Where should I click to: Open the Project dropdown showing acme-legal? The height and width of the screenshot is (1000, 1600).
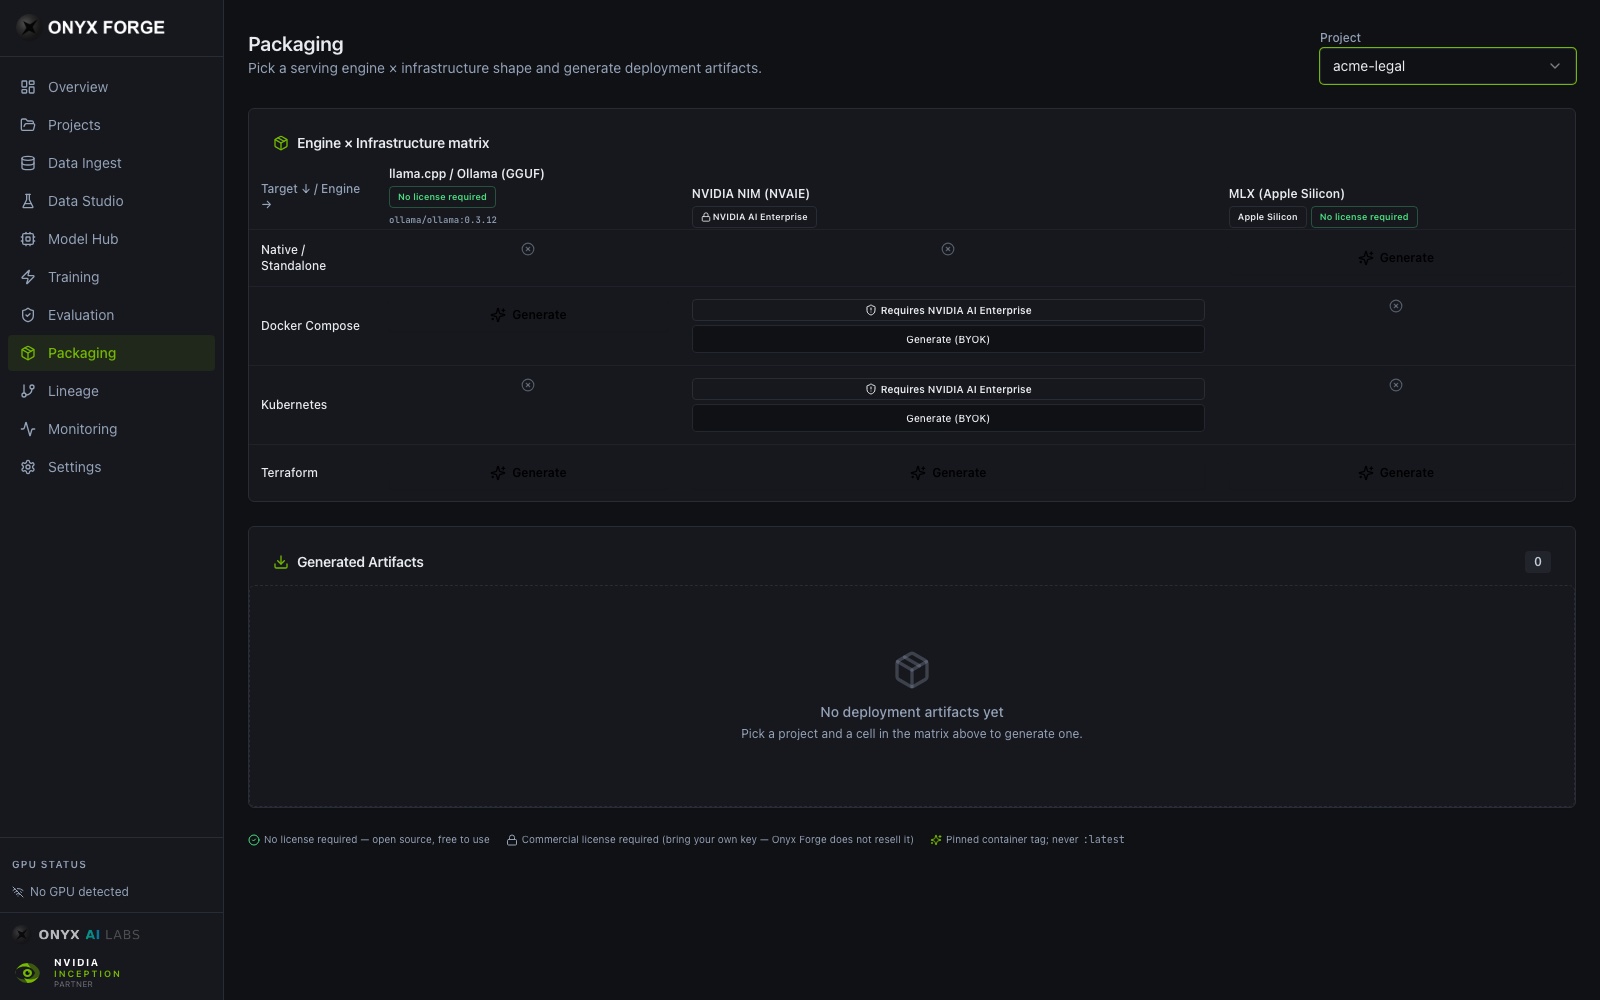1447,66
